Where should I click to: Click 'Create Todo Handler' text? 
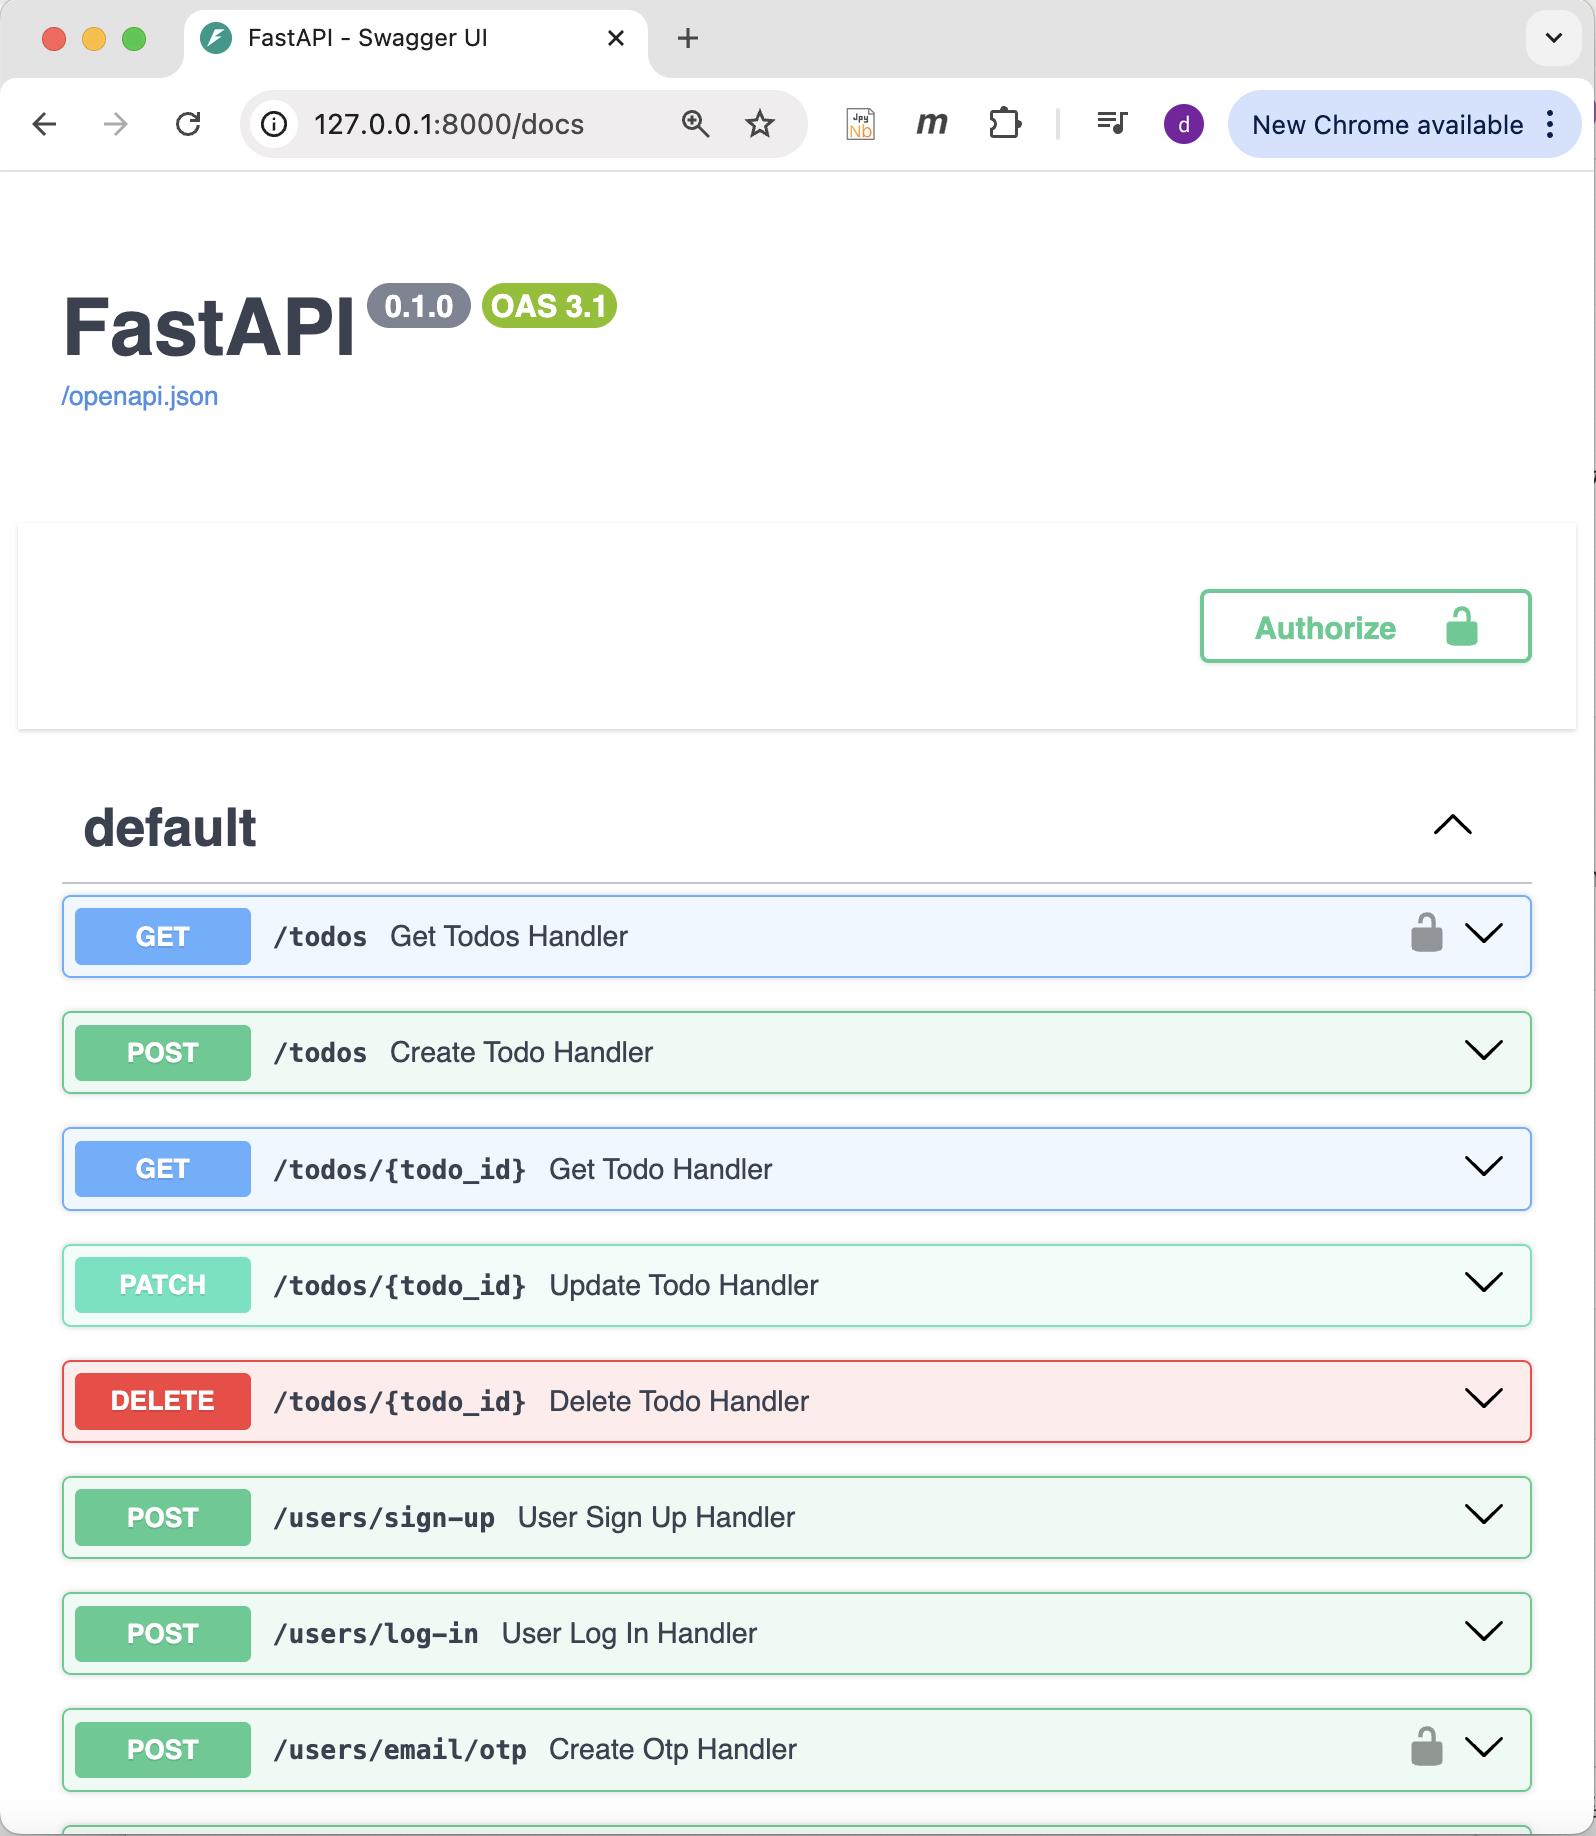(x=521, y=1052)
